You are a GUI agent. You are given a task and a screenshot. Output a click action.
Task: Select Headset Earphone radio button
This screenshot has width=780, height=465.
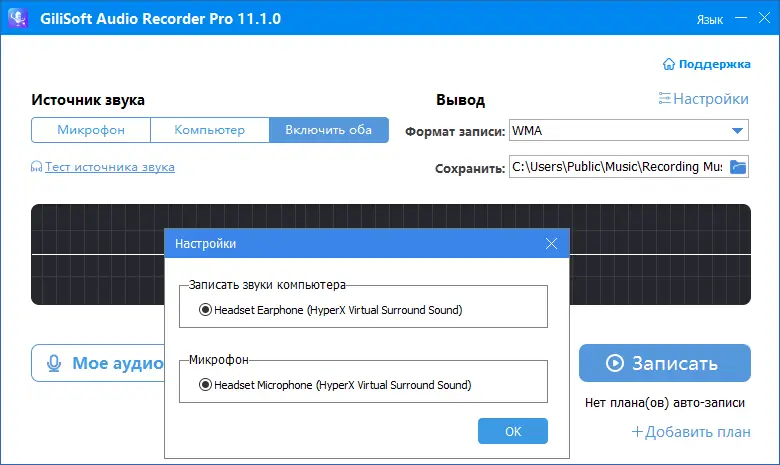coord(205,310)
